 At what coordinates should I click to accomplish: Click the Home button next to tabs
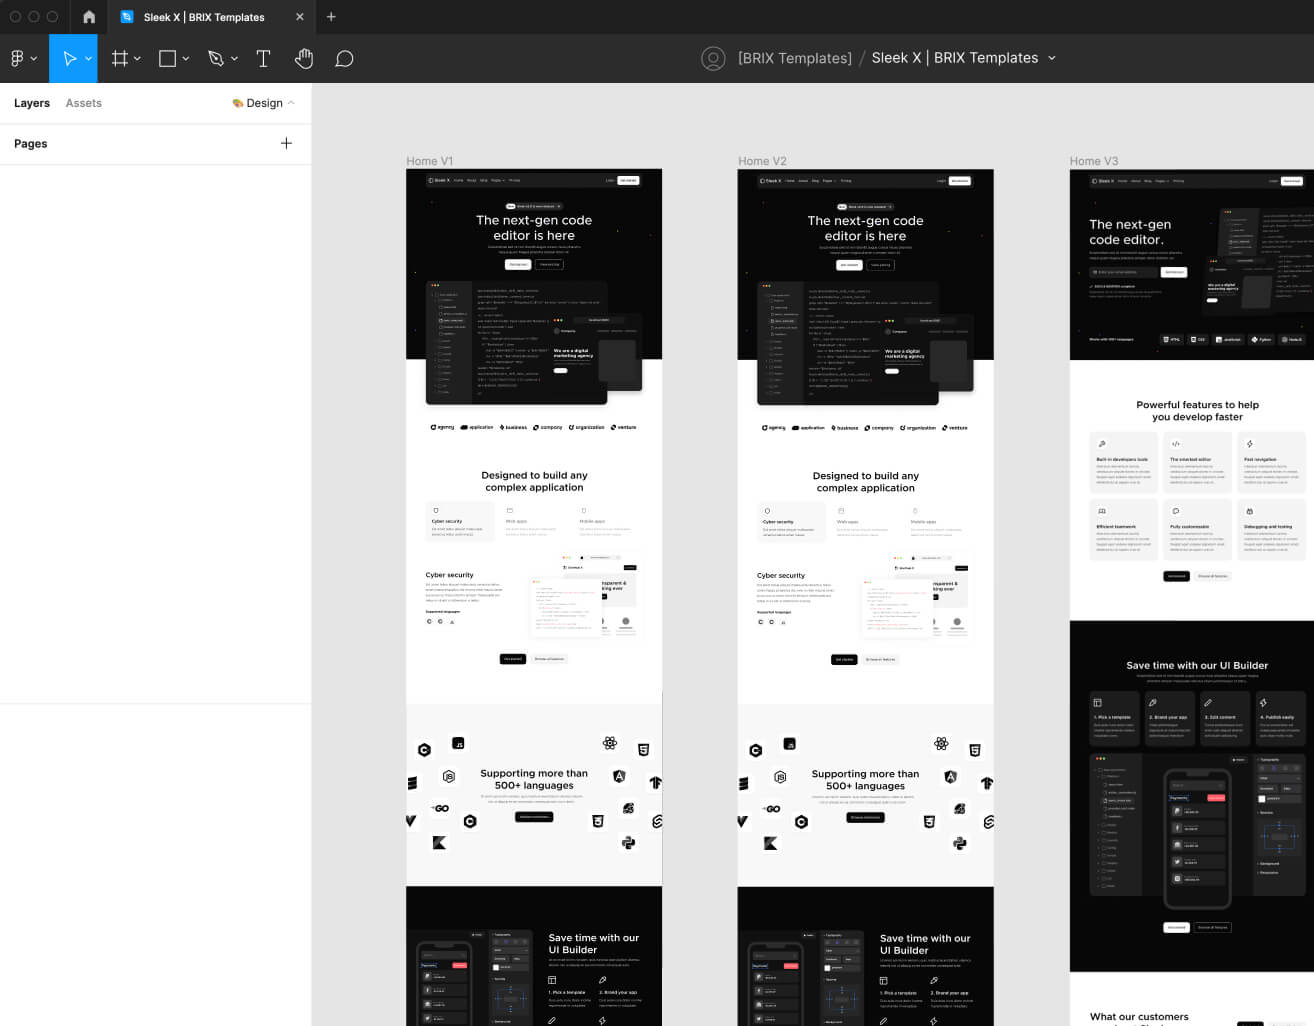[88, 17]
